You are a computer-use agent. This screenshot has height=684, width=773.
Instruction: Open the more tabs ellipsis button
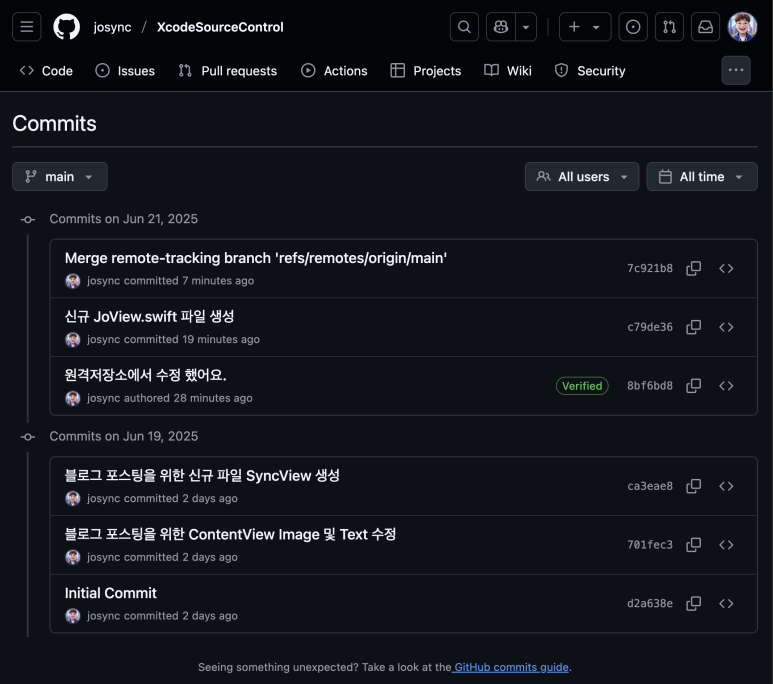[x=736, y=71]
